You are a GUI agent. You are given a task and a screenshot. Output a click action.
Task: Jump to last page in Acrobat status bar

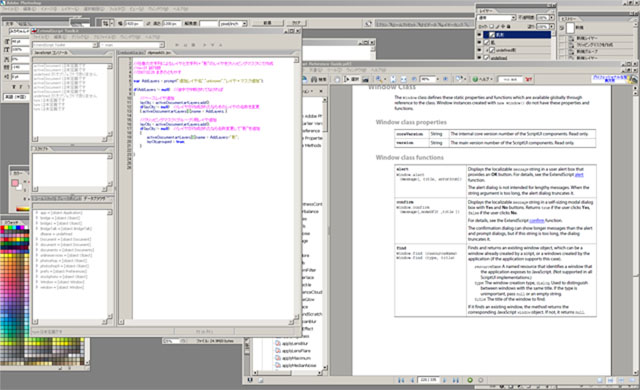coord(456,380)
